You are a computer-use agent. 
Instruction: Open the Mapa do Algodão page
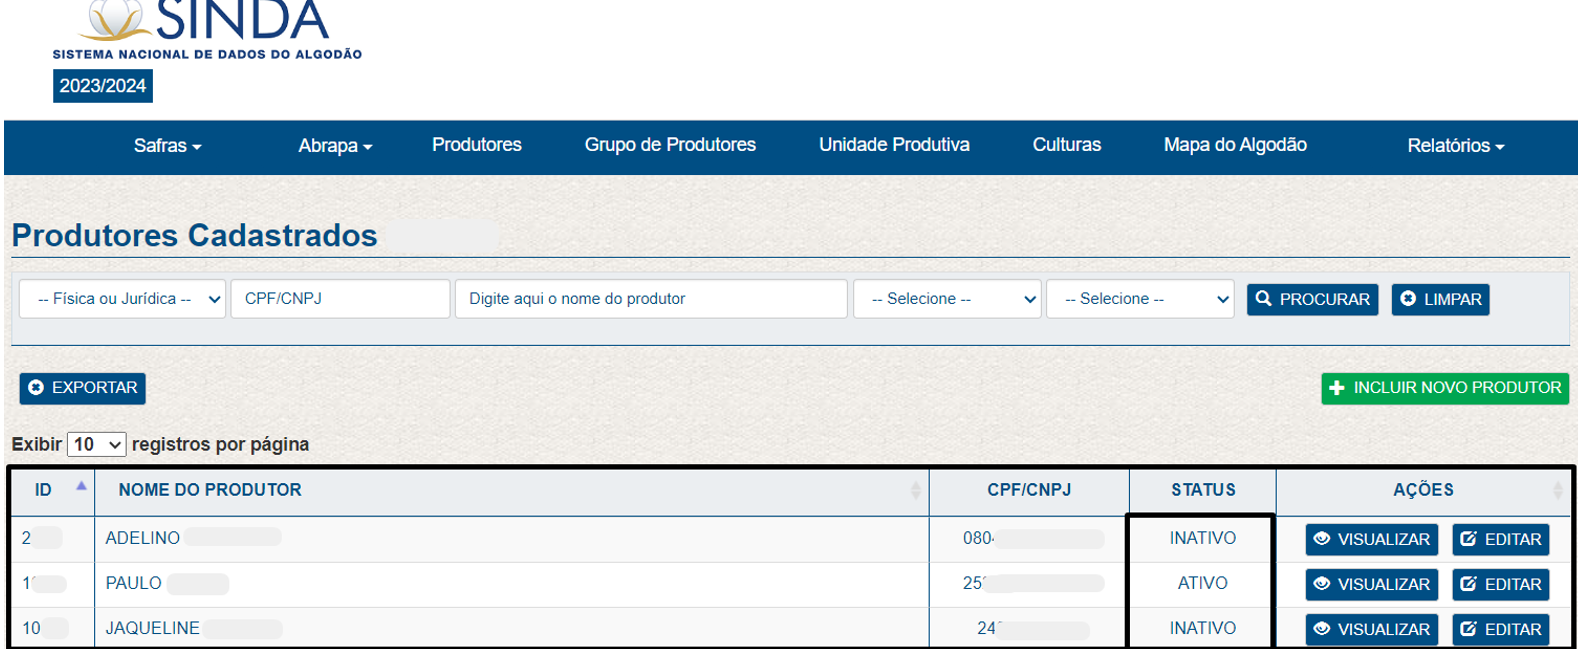1235,145
